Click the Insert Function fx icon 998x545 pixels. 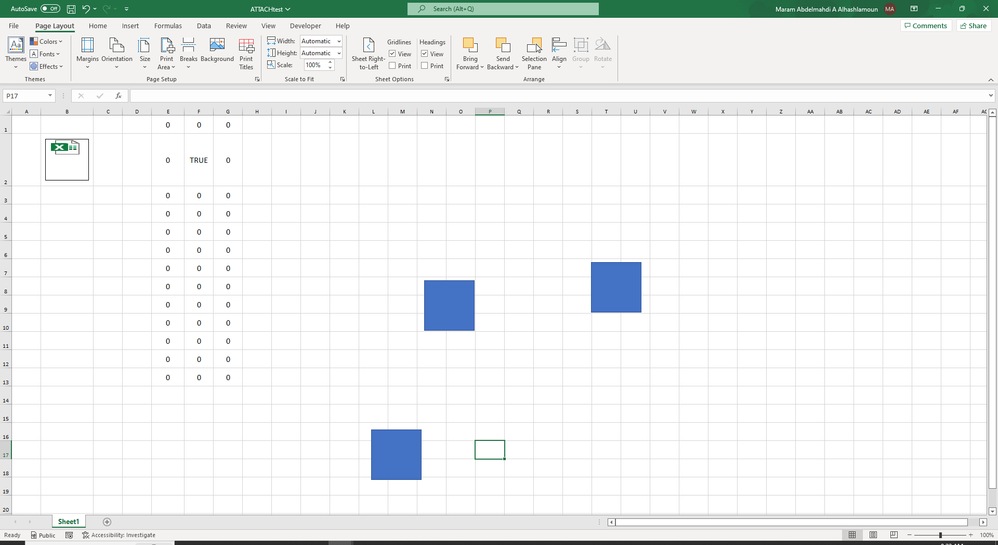click(x=118, y=96)
